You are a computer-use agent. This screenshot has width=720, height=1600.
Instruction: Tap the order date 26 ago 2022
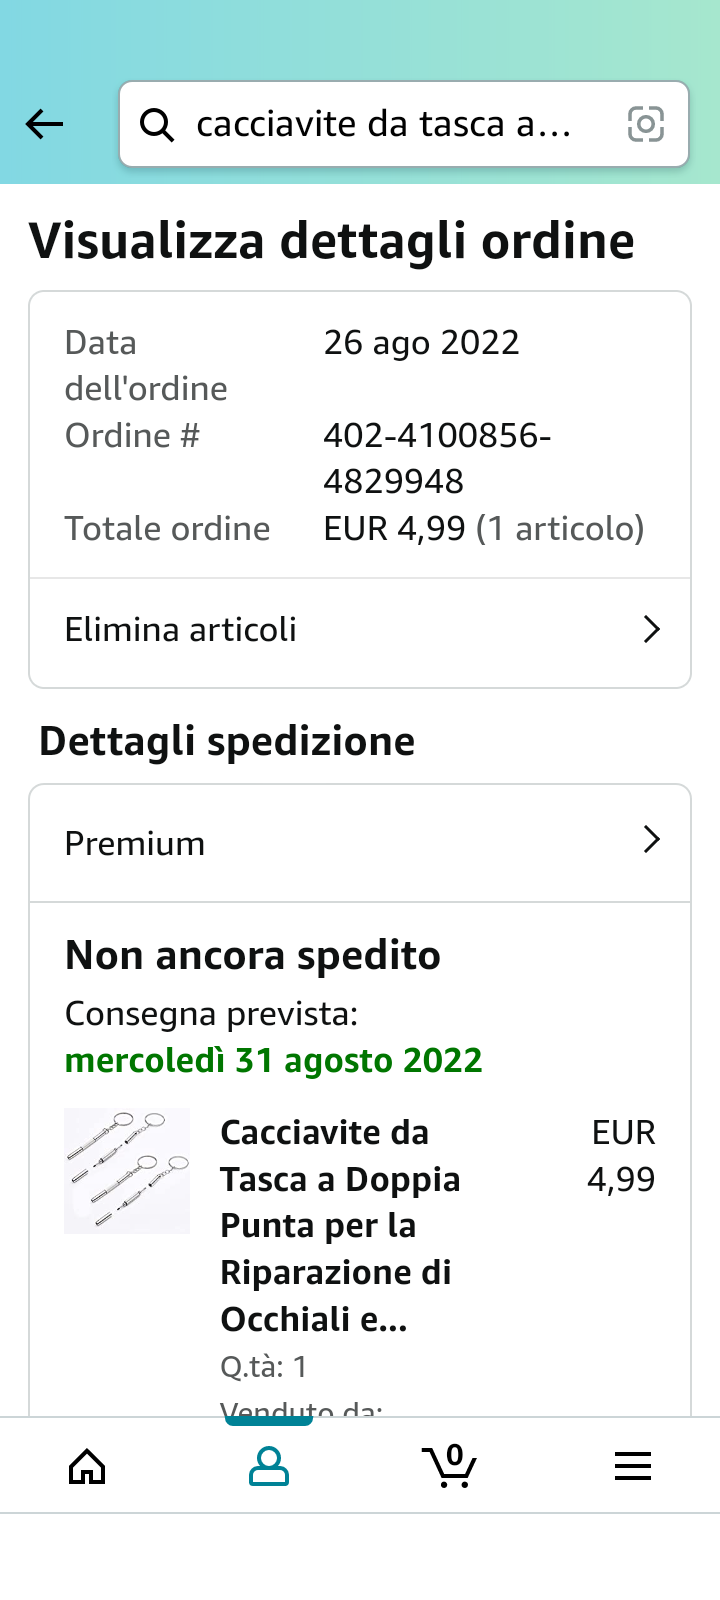(x=421, y=343)
